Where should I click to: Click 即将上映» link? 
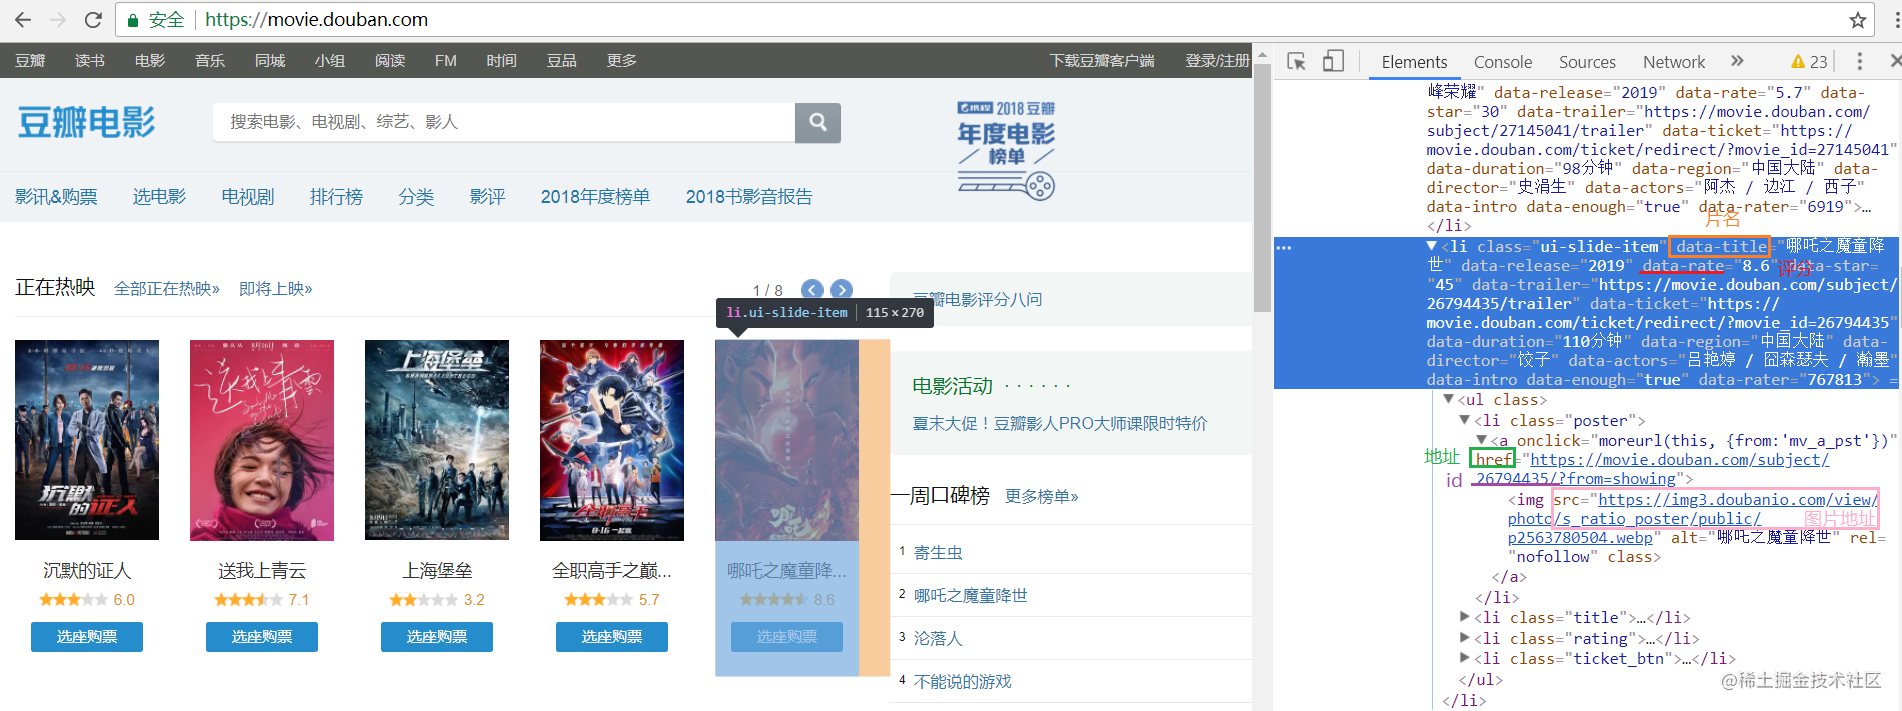pyautogui.click(x=276, y=289)
